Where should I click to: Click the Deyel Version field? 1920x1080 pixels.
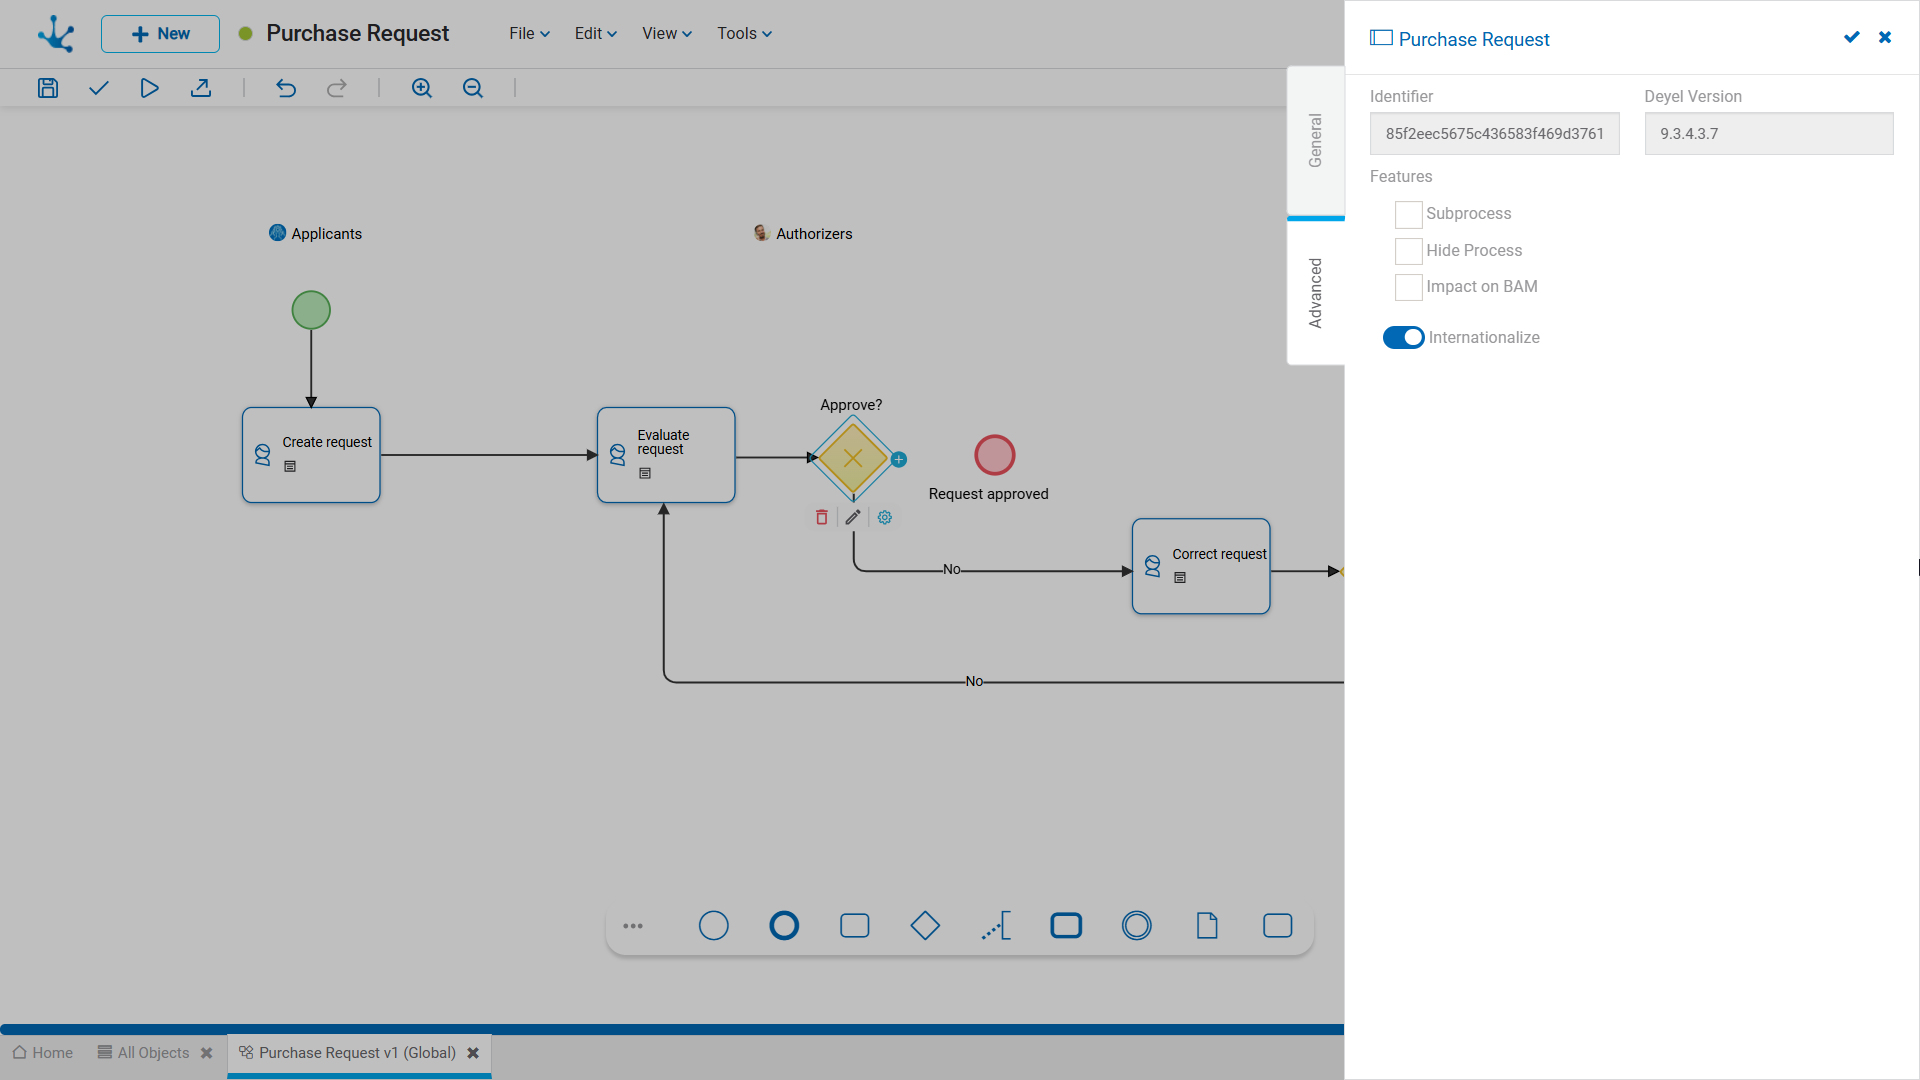pyautogui.click(x=1769, y=134)
